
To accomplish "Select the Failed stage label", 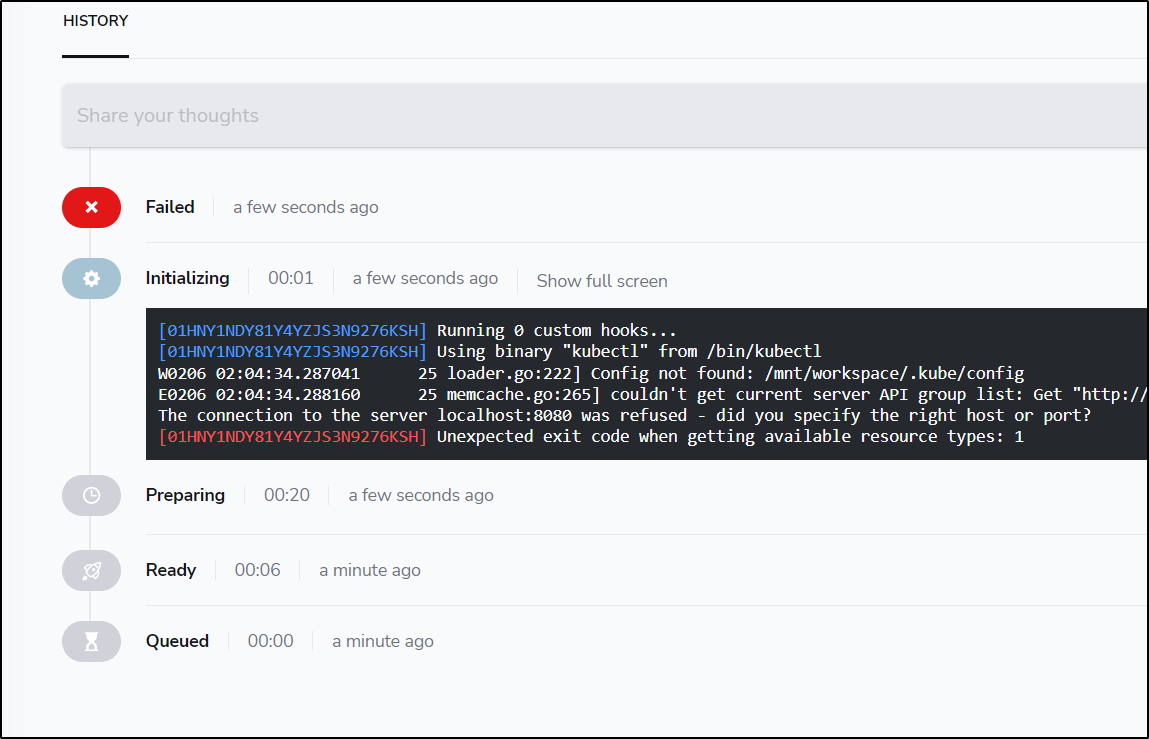I will coord(170,207).
